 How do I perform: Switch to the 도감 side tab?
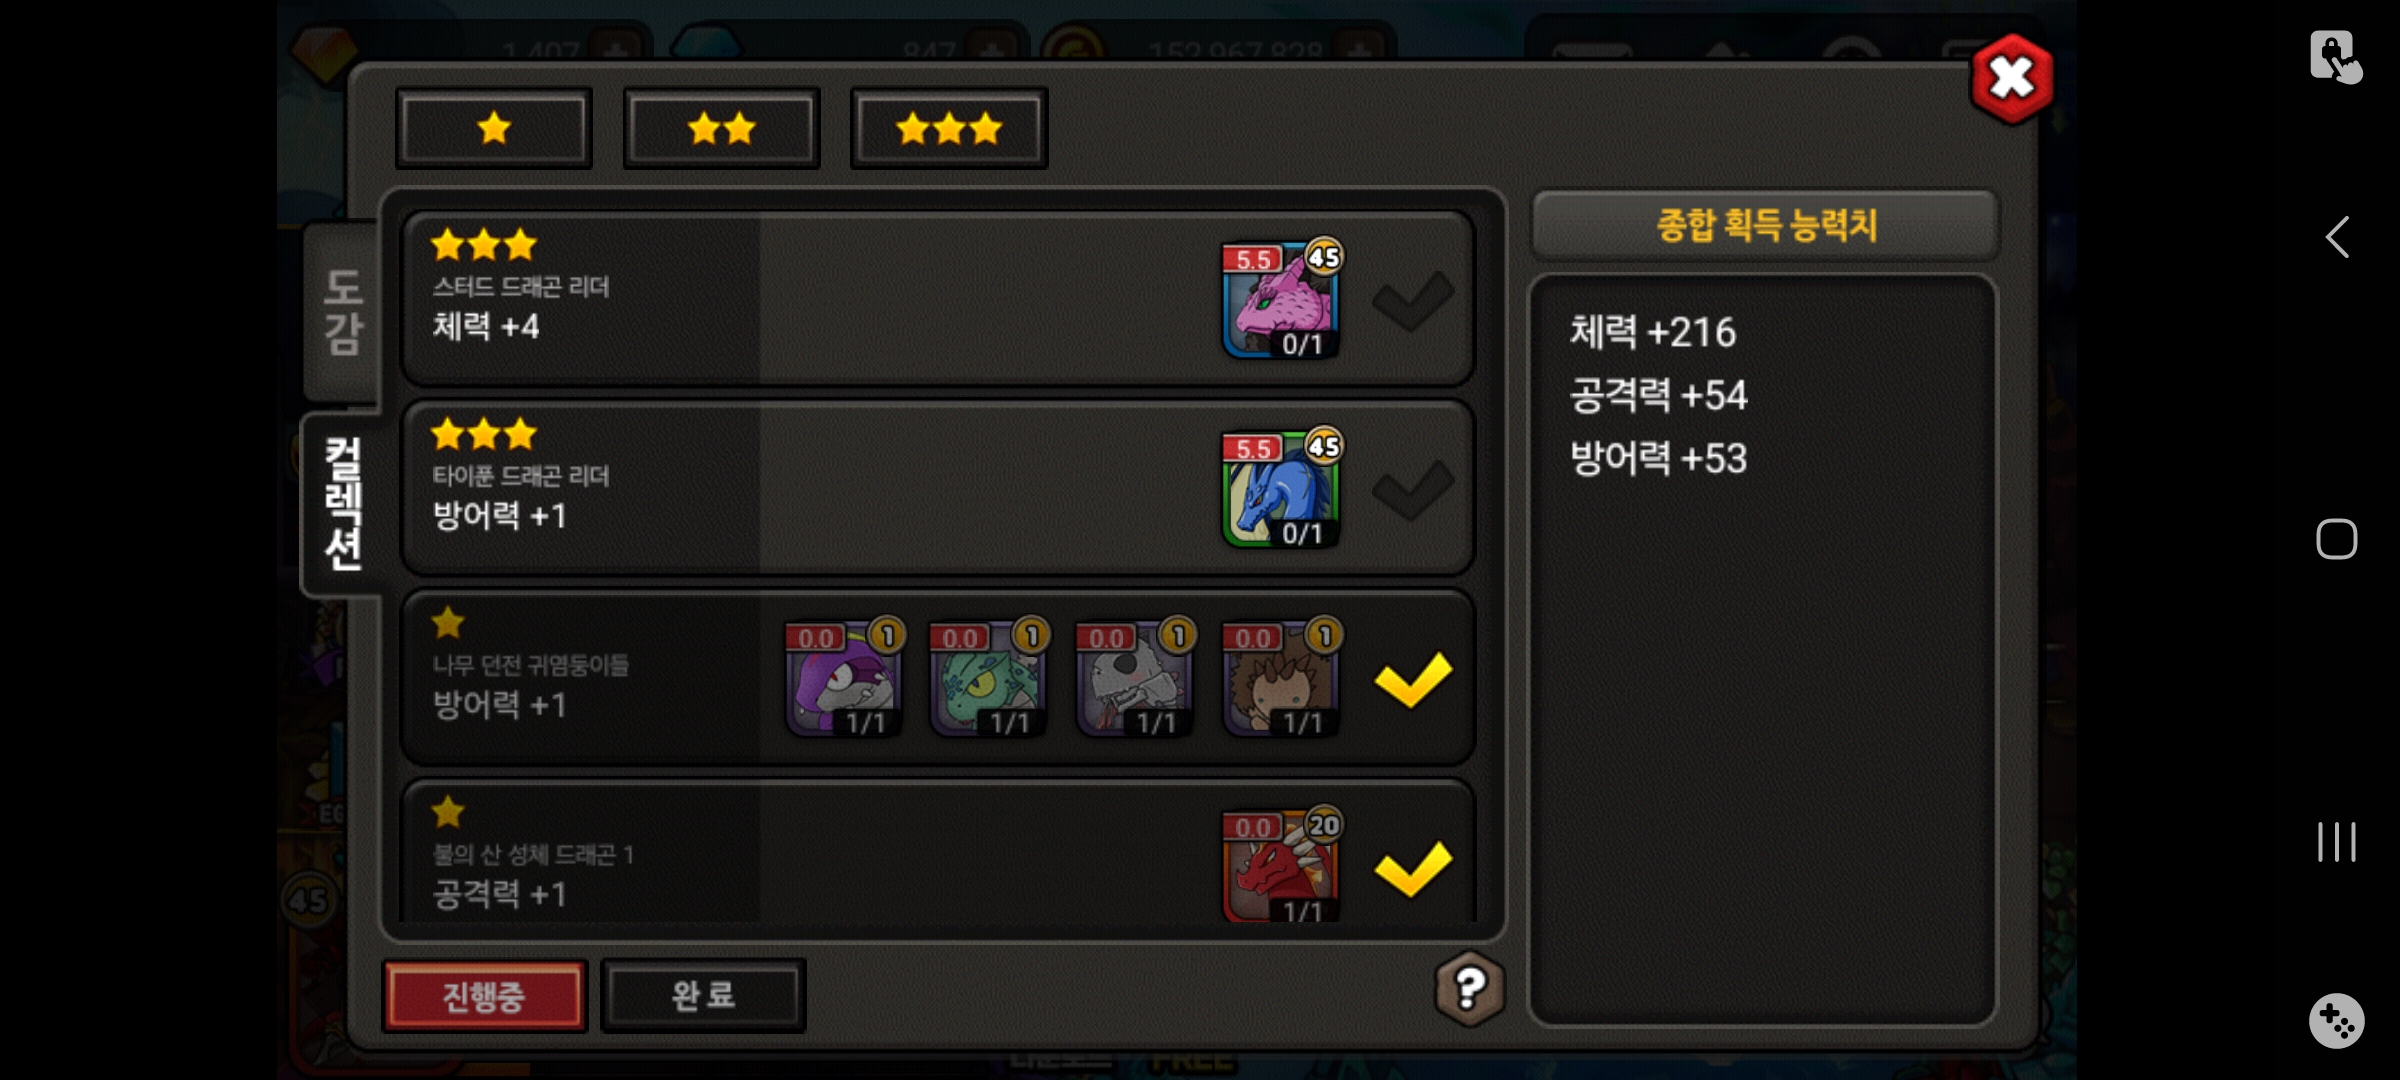342,312
